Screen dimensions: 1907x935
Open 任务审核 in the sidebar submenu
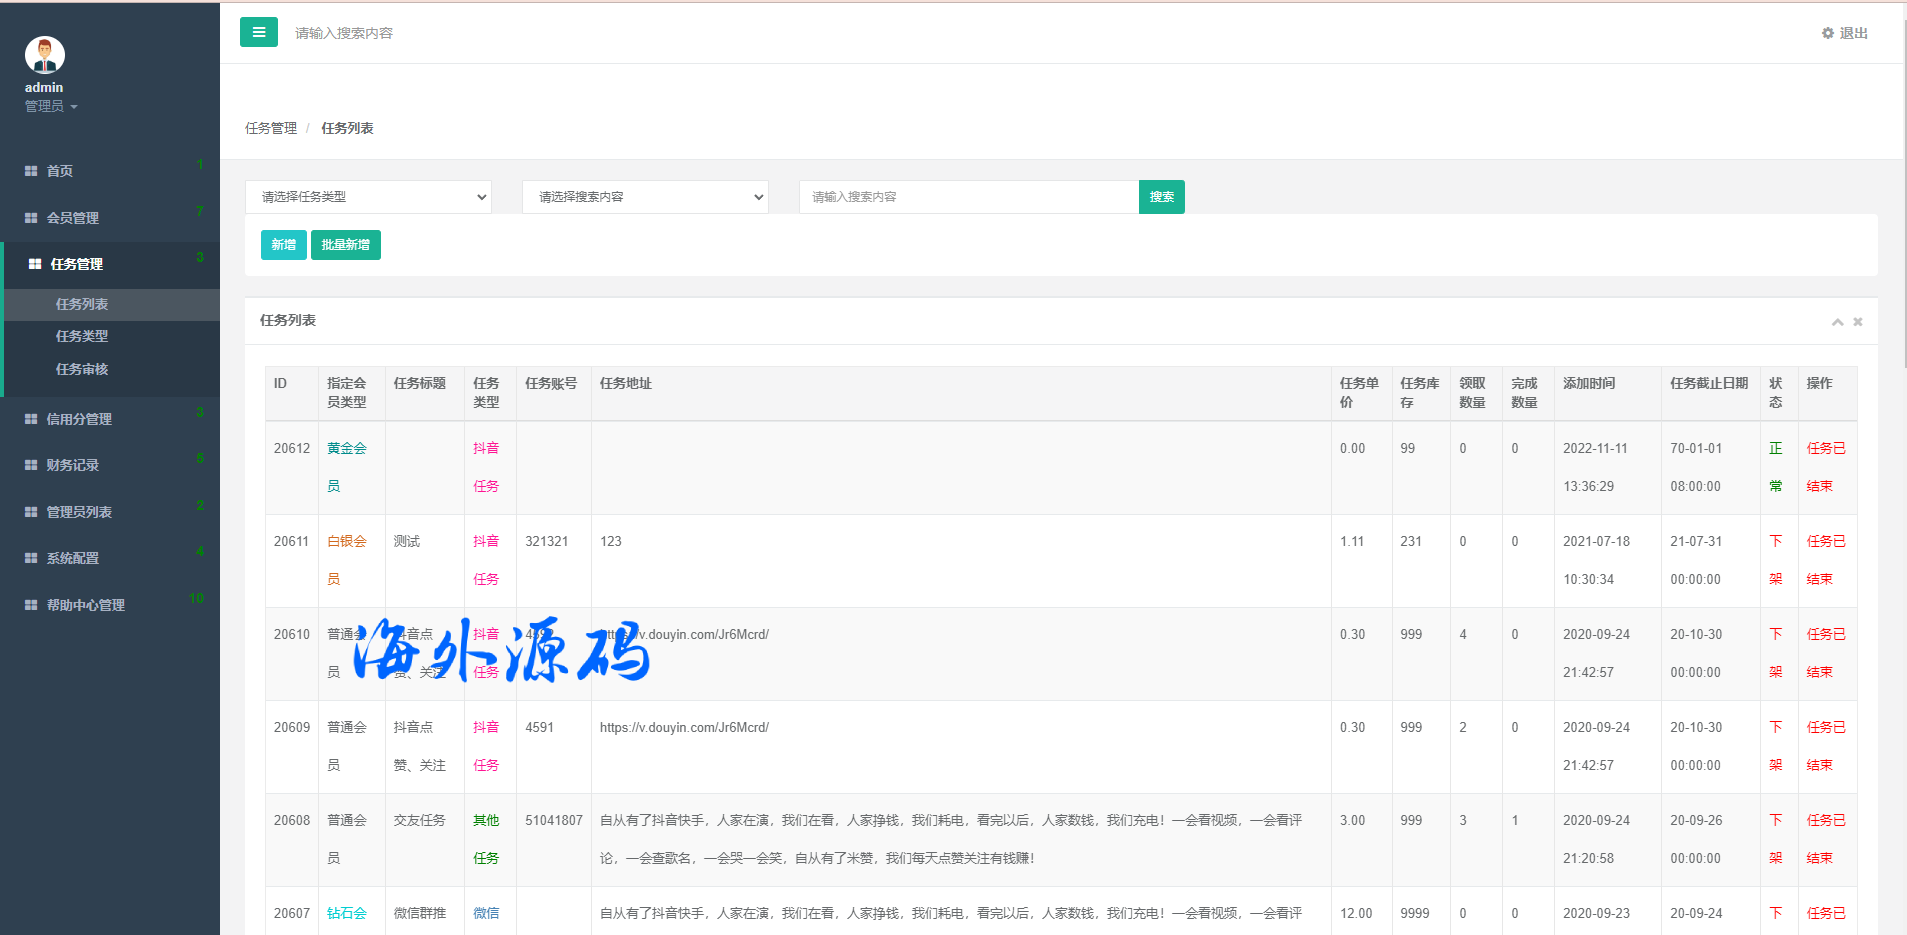point(82,369)
